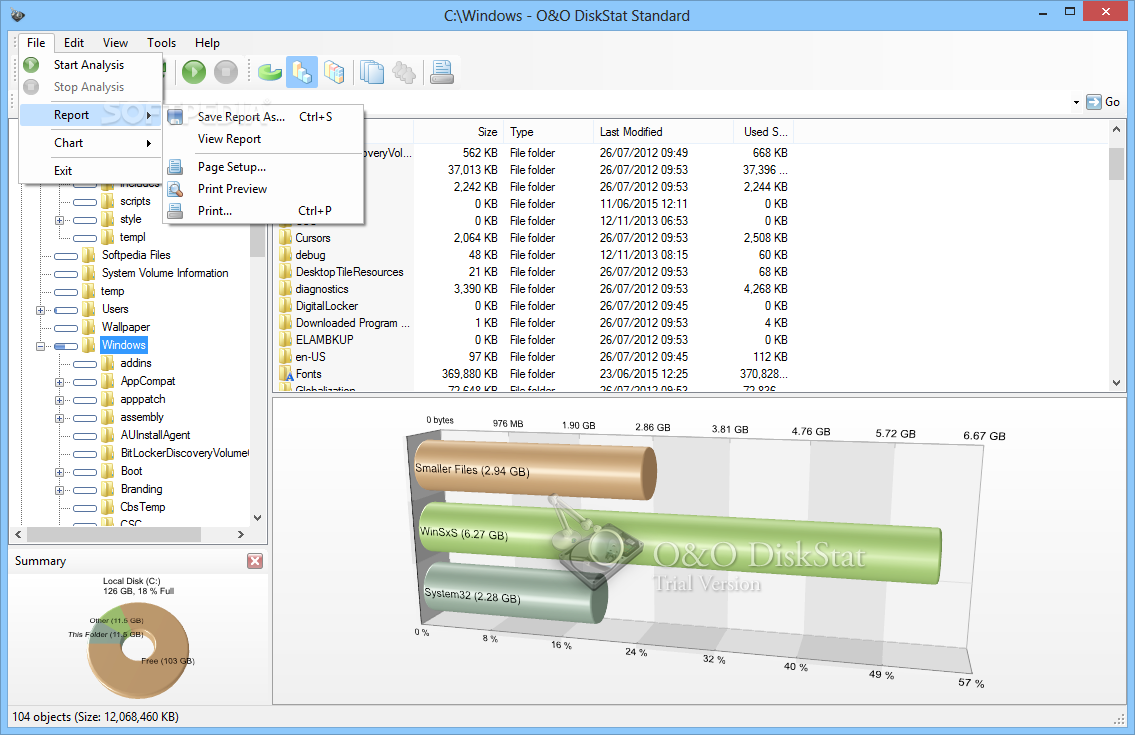The height and width of the screenshot is (735, 1135).
Task: Open the View menu
Action: point(115,43)
